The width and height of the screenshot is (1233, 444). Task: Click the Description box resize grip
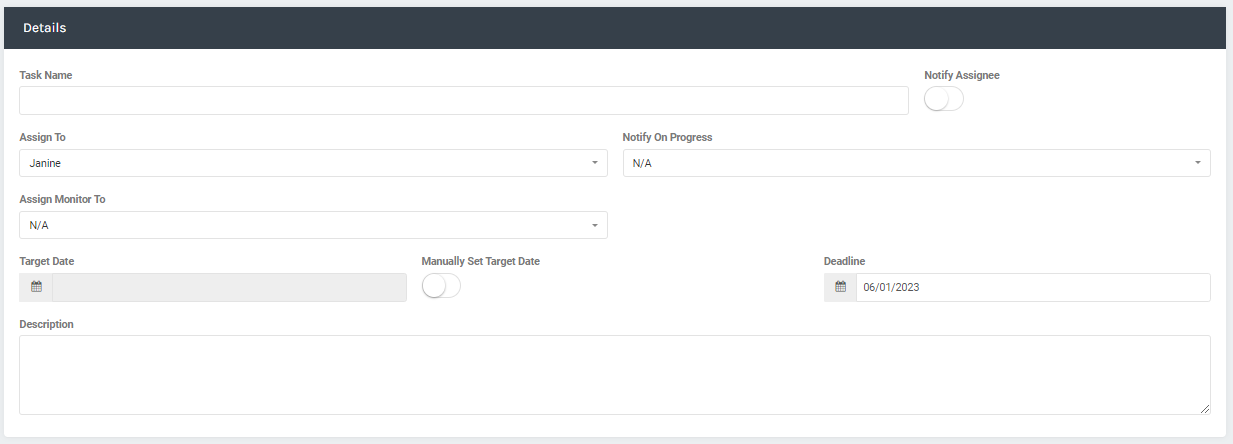[x=1205, y=409]
